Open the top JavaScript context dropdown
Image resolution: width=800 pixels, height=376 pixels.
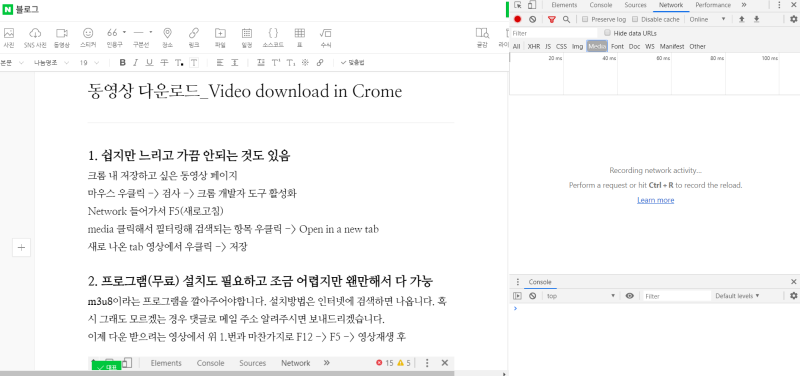click(581, 296)
